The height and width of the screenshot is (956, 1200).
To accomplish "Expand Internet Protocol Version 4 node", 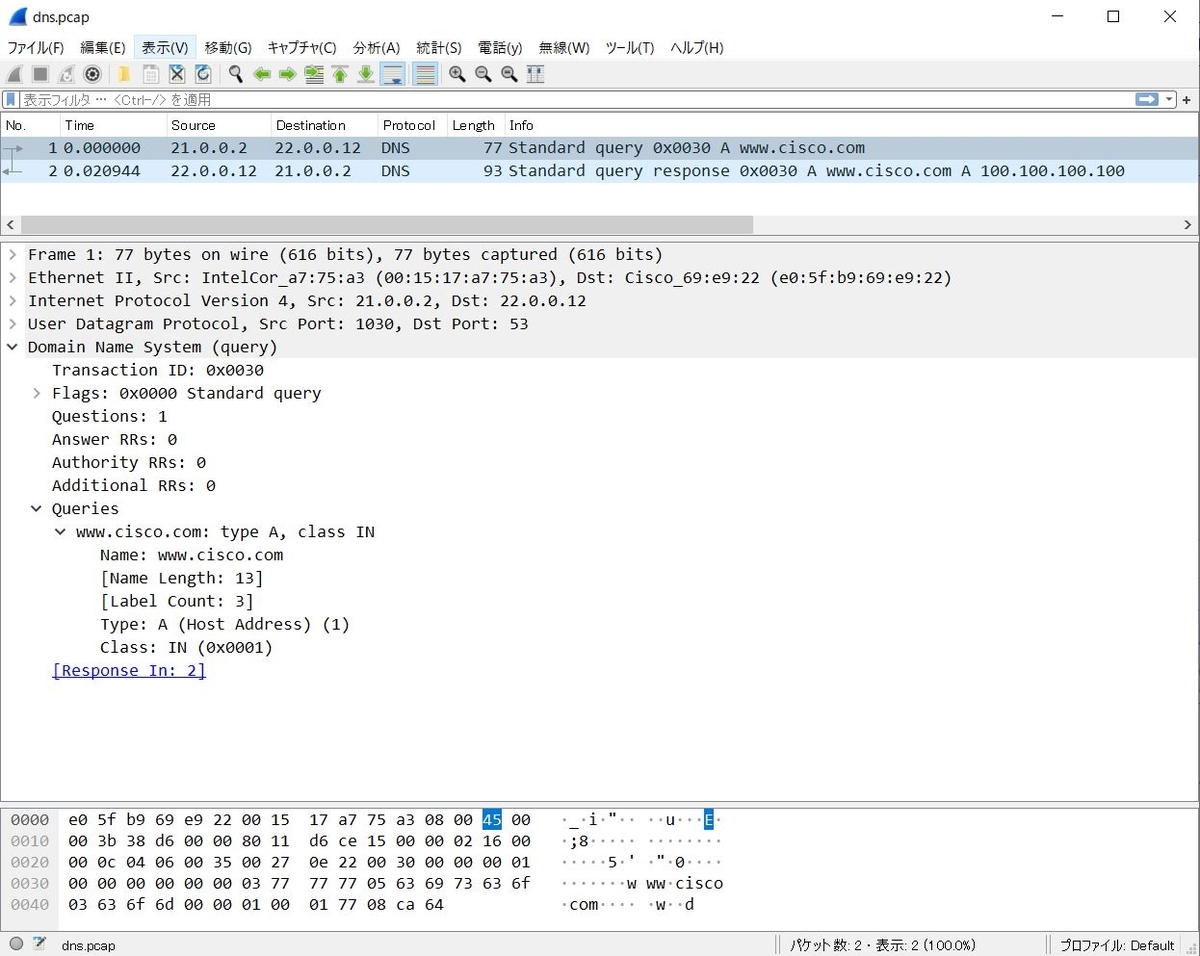I will click(13, 300).
